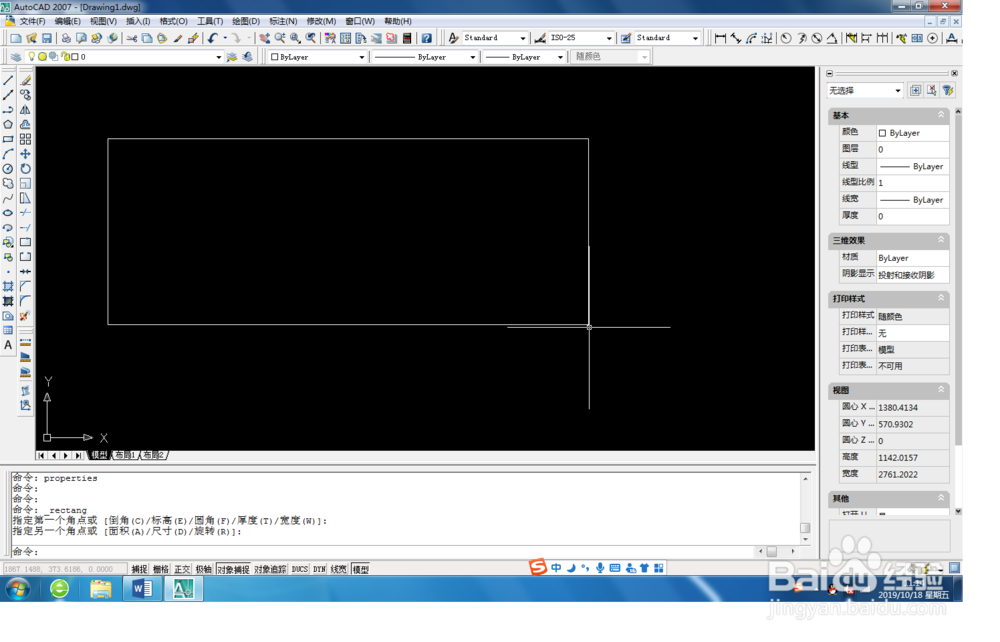Viewport: 1000px width, 642px height.
Task: Open the 绘图(D) menu
Action: tap(246, 21)
